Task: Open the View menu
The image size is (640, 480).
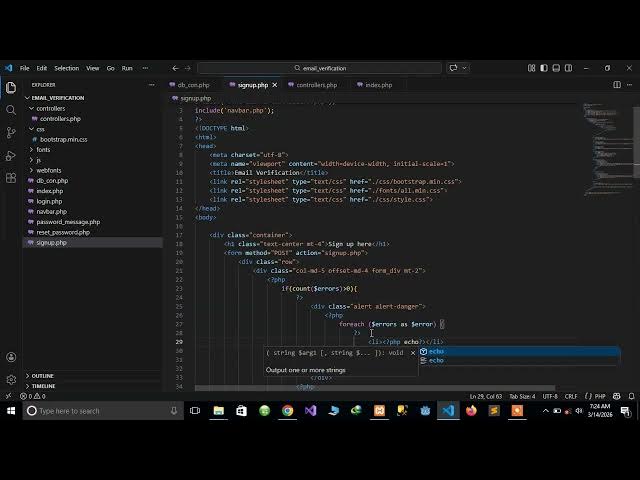Action: [x=93, y=68]
